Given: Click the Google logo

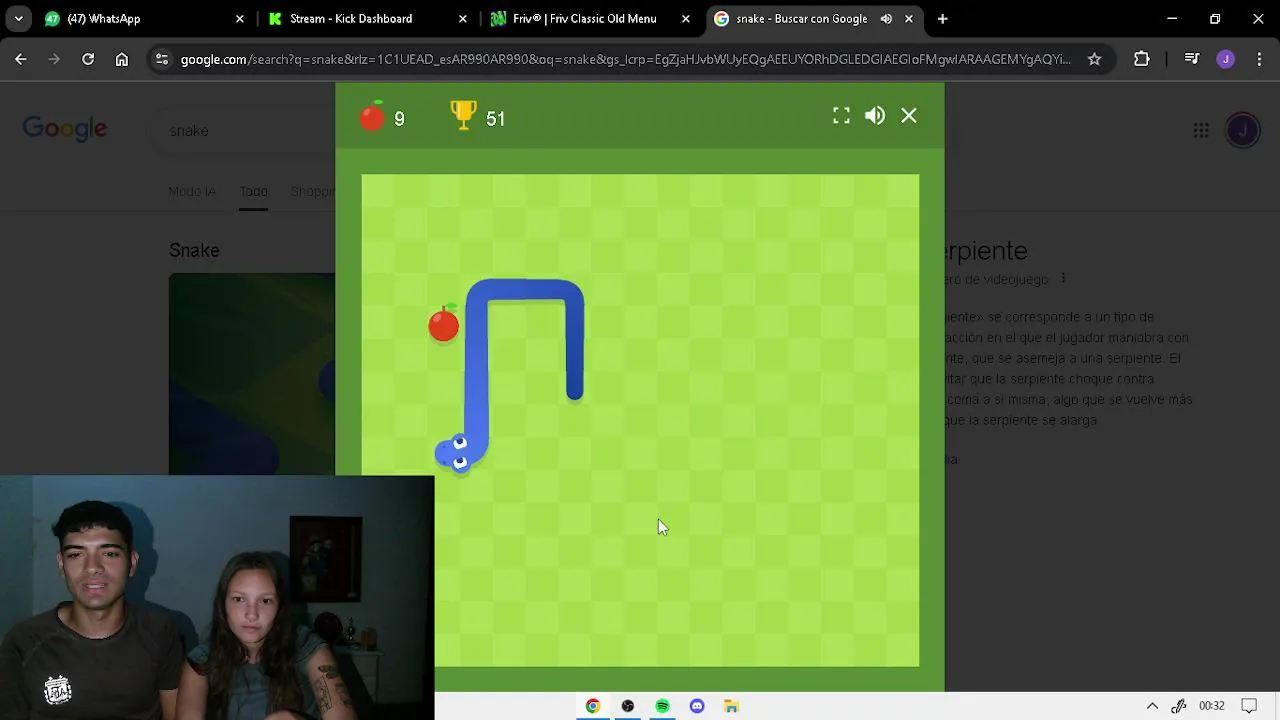Looking at the screenshot, I should (65, 129).
